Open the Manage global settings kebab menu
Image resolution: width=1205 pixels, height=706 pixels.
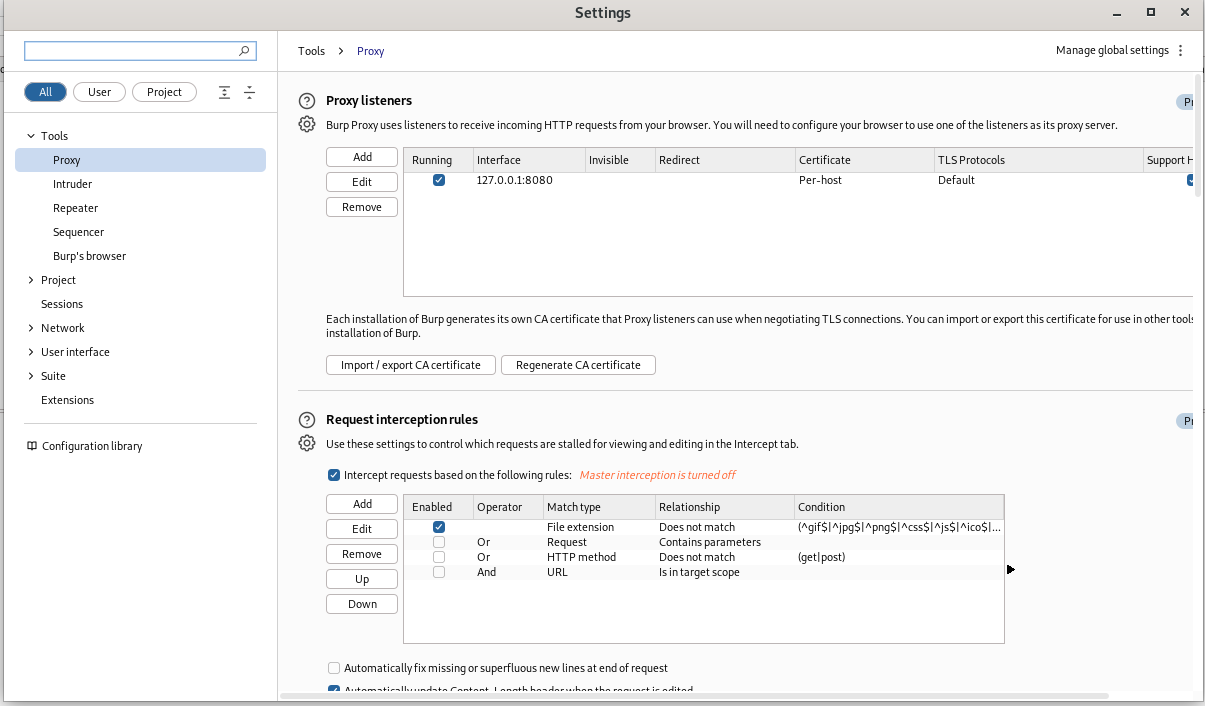pyautogui.click(x=1180, y=51)
